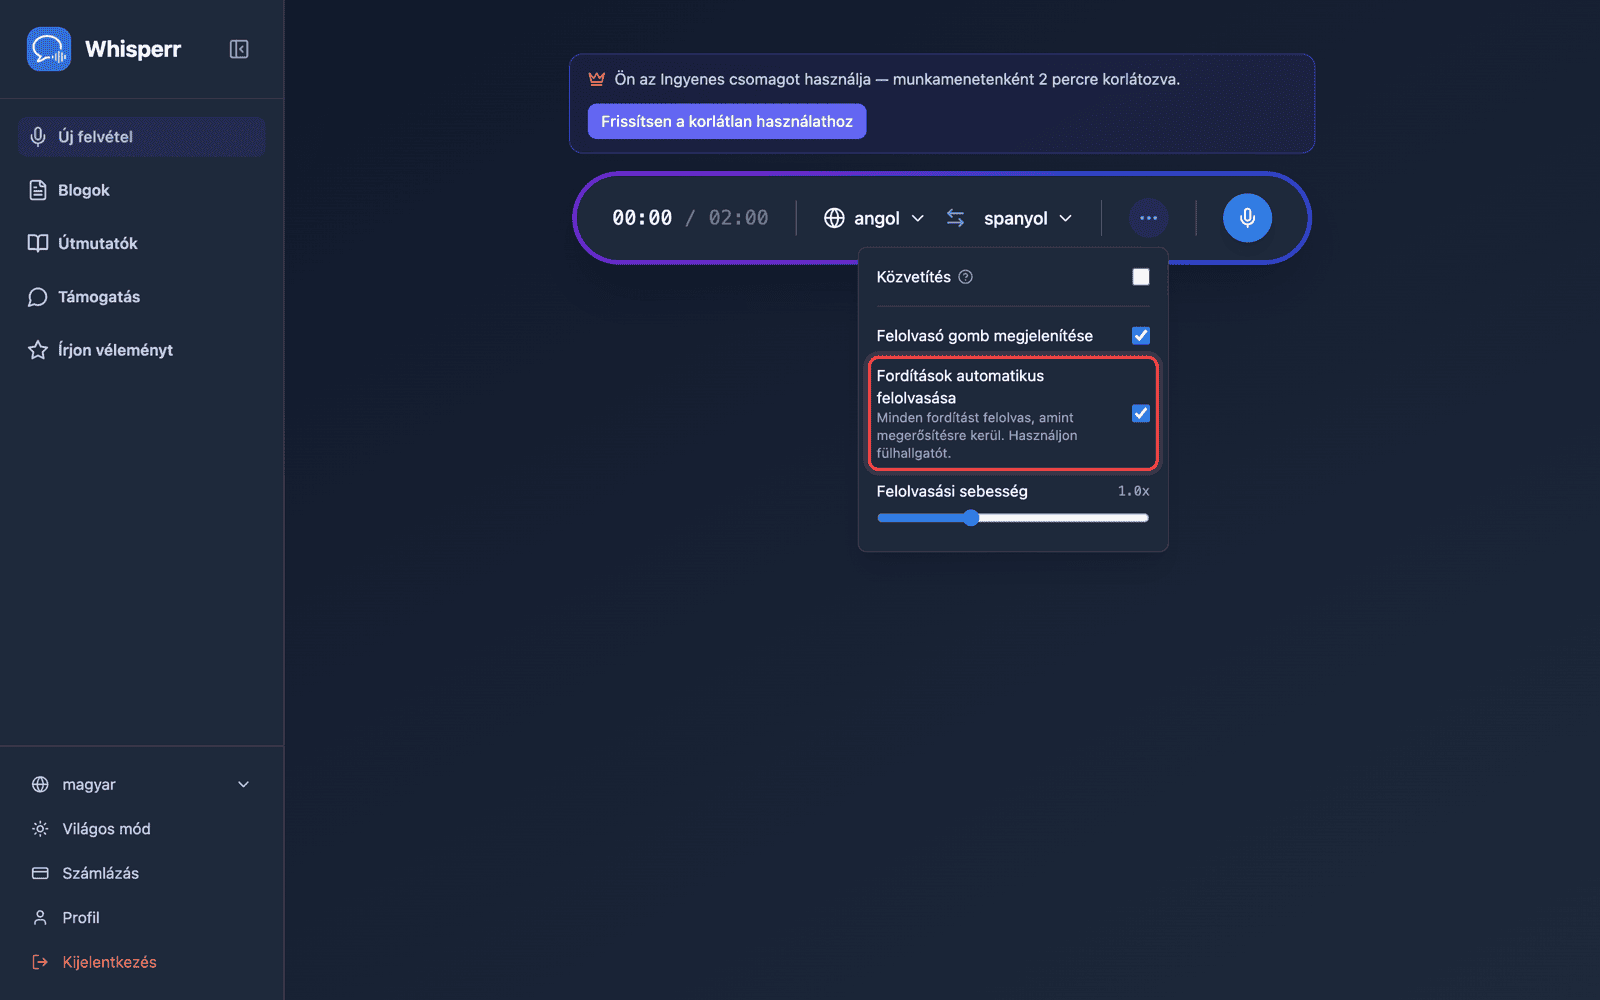Click the Minden fordítást felolvas description

click(977, 435)
